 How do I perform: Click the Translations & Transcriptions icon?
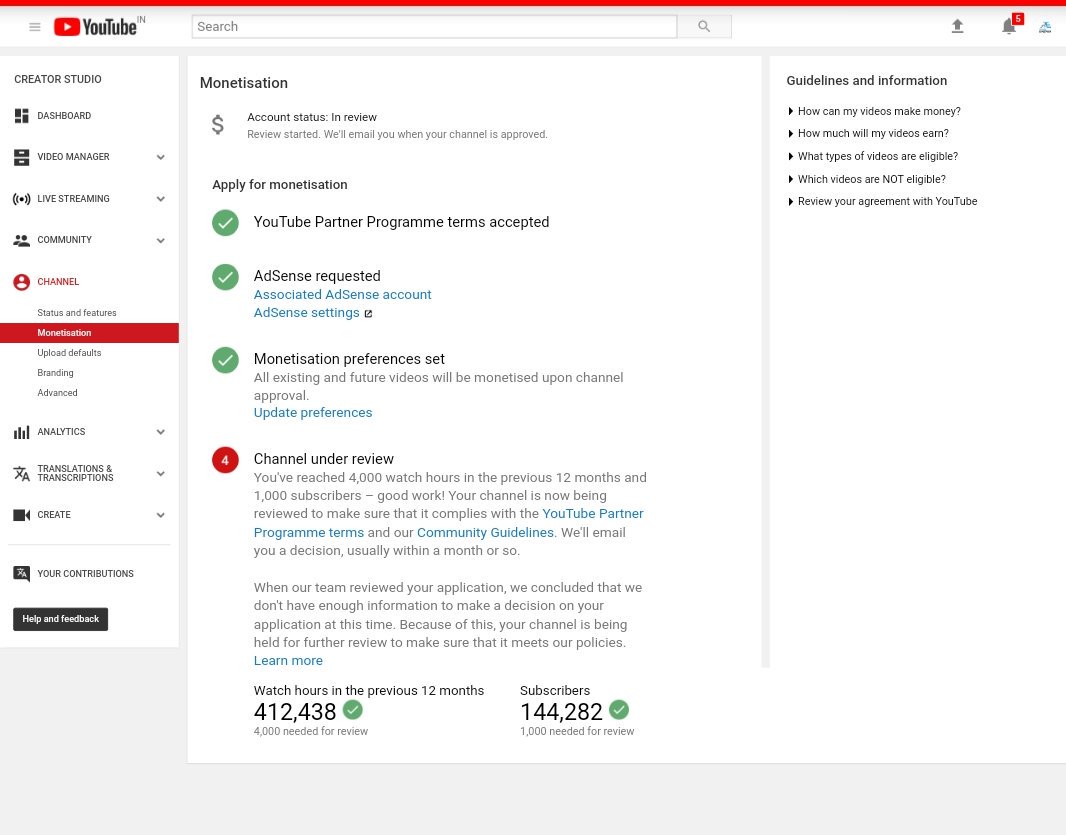[x=22, y=473]
